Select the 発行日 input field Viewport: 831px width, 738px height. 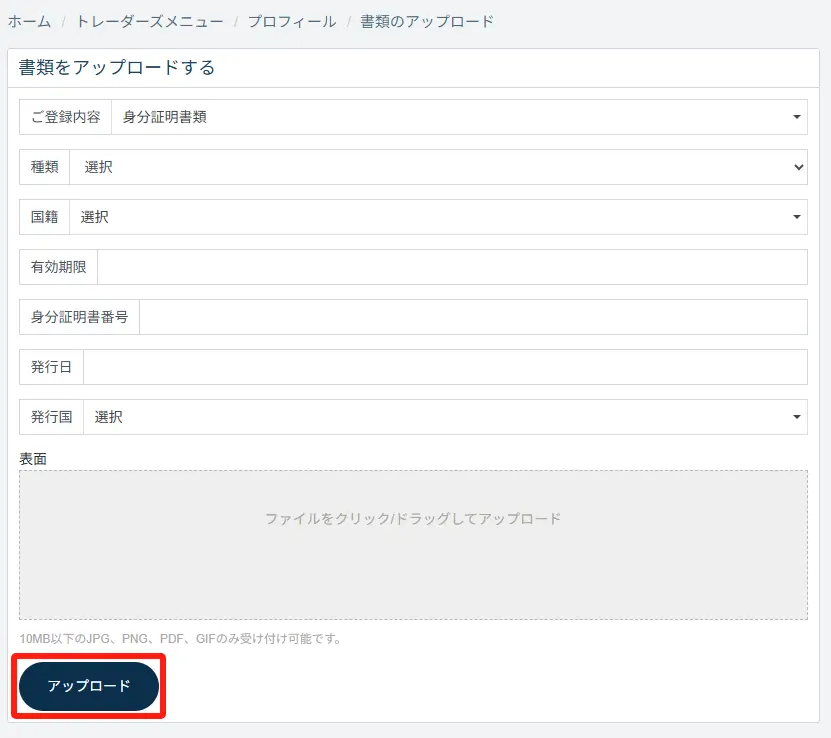444,367
